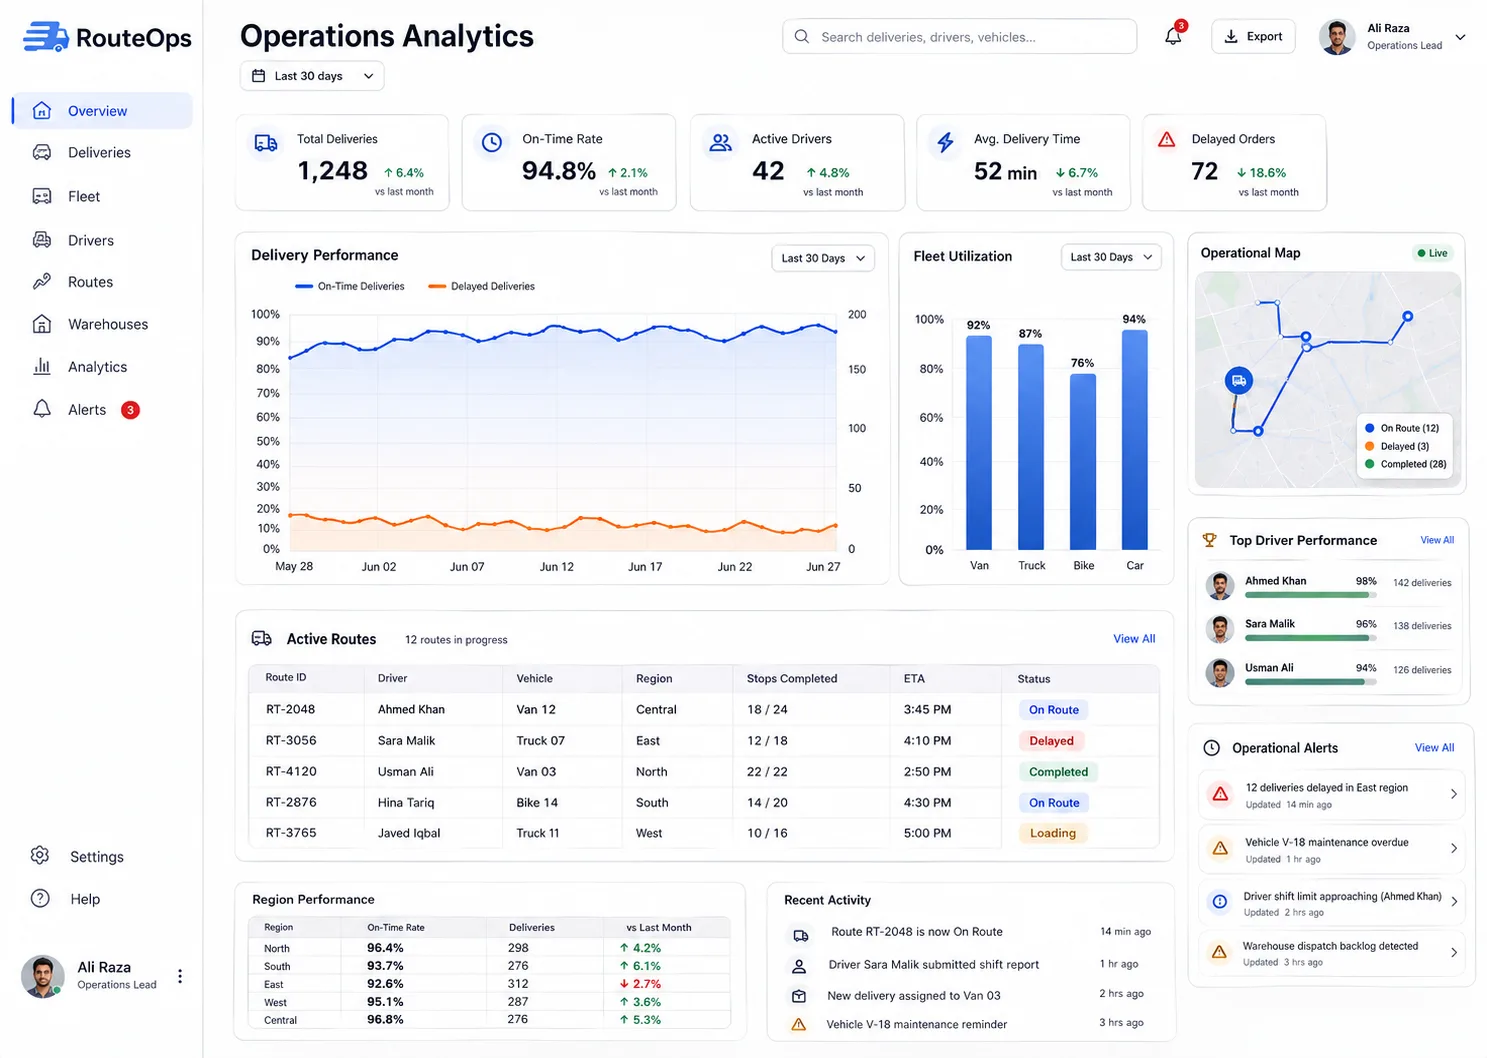Viewport: 1487px width, 1058px height.
Task: Click the truck marker on the Operational Map
Action: tap(1239, 380)
